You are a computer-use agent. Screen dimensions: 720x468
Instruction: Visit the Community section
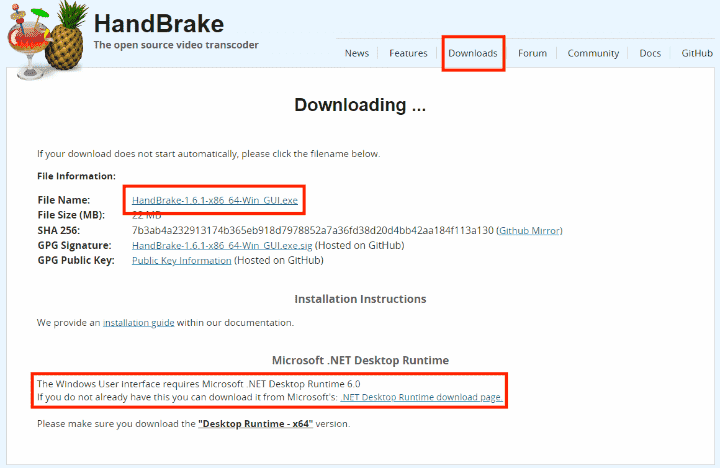click(593, 53)
